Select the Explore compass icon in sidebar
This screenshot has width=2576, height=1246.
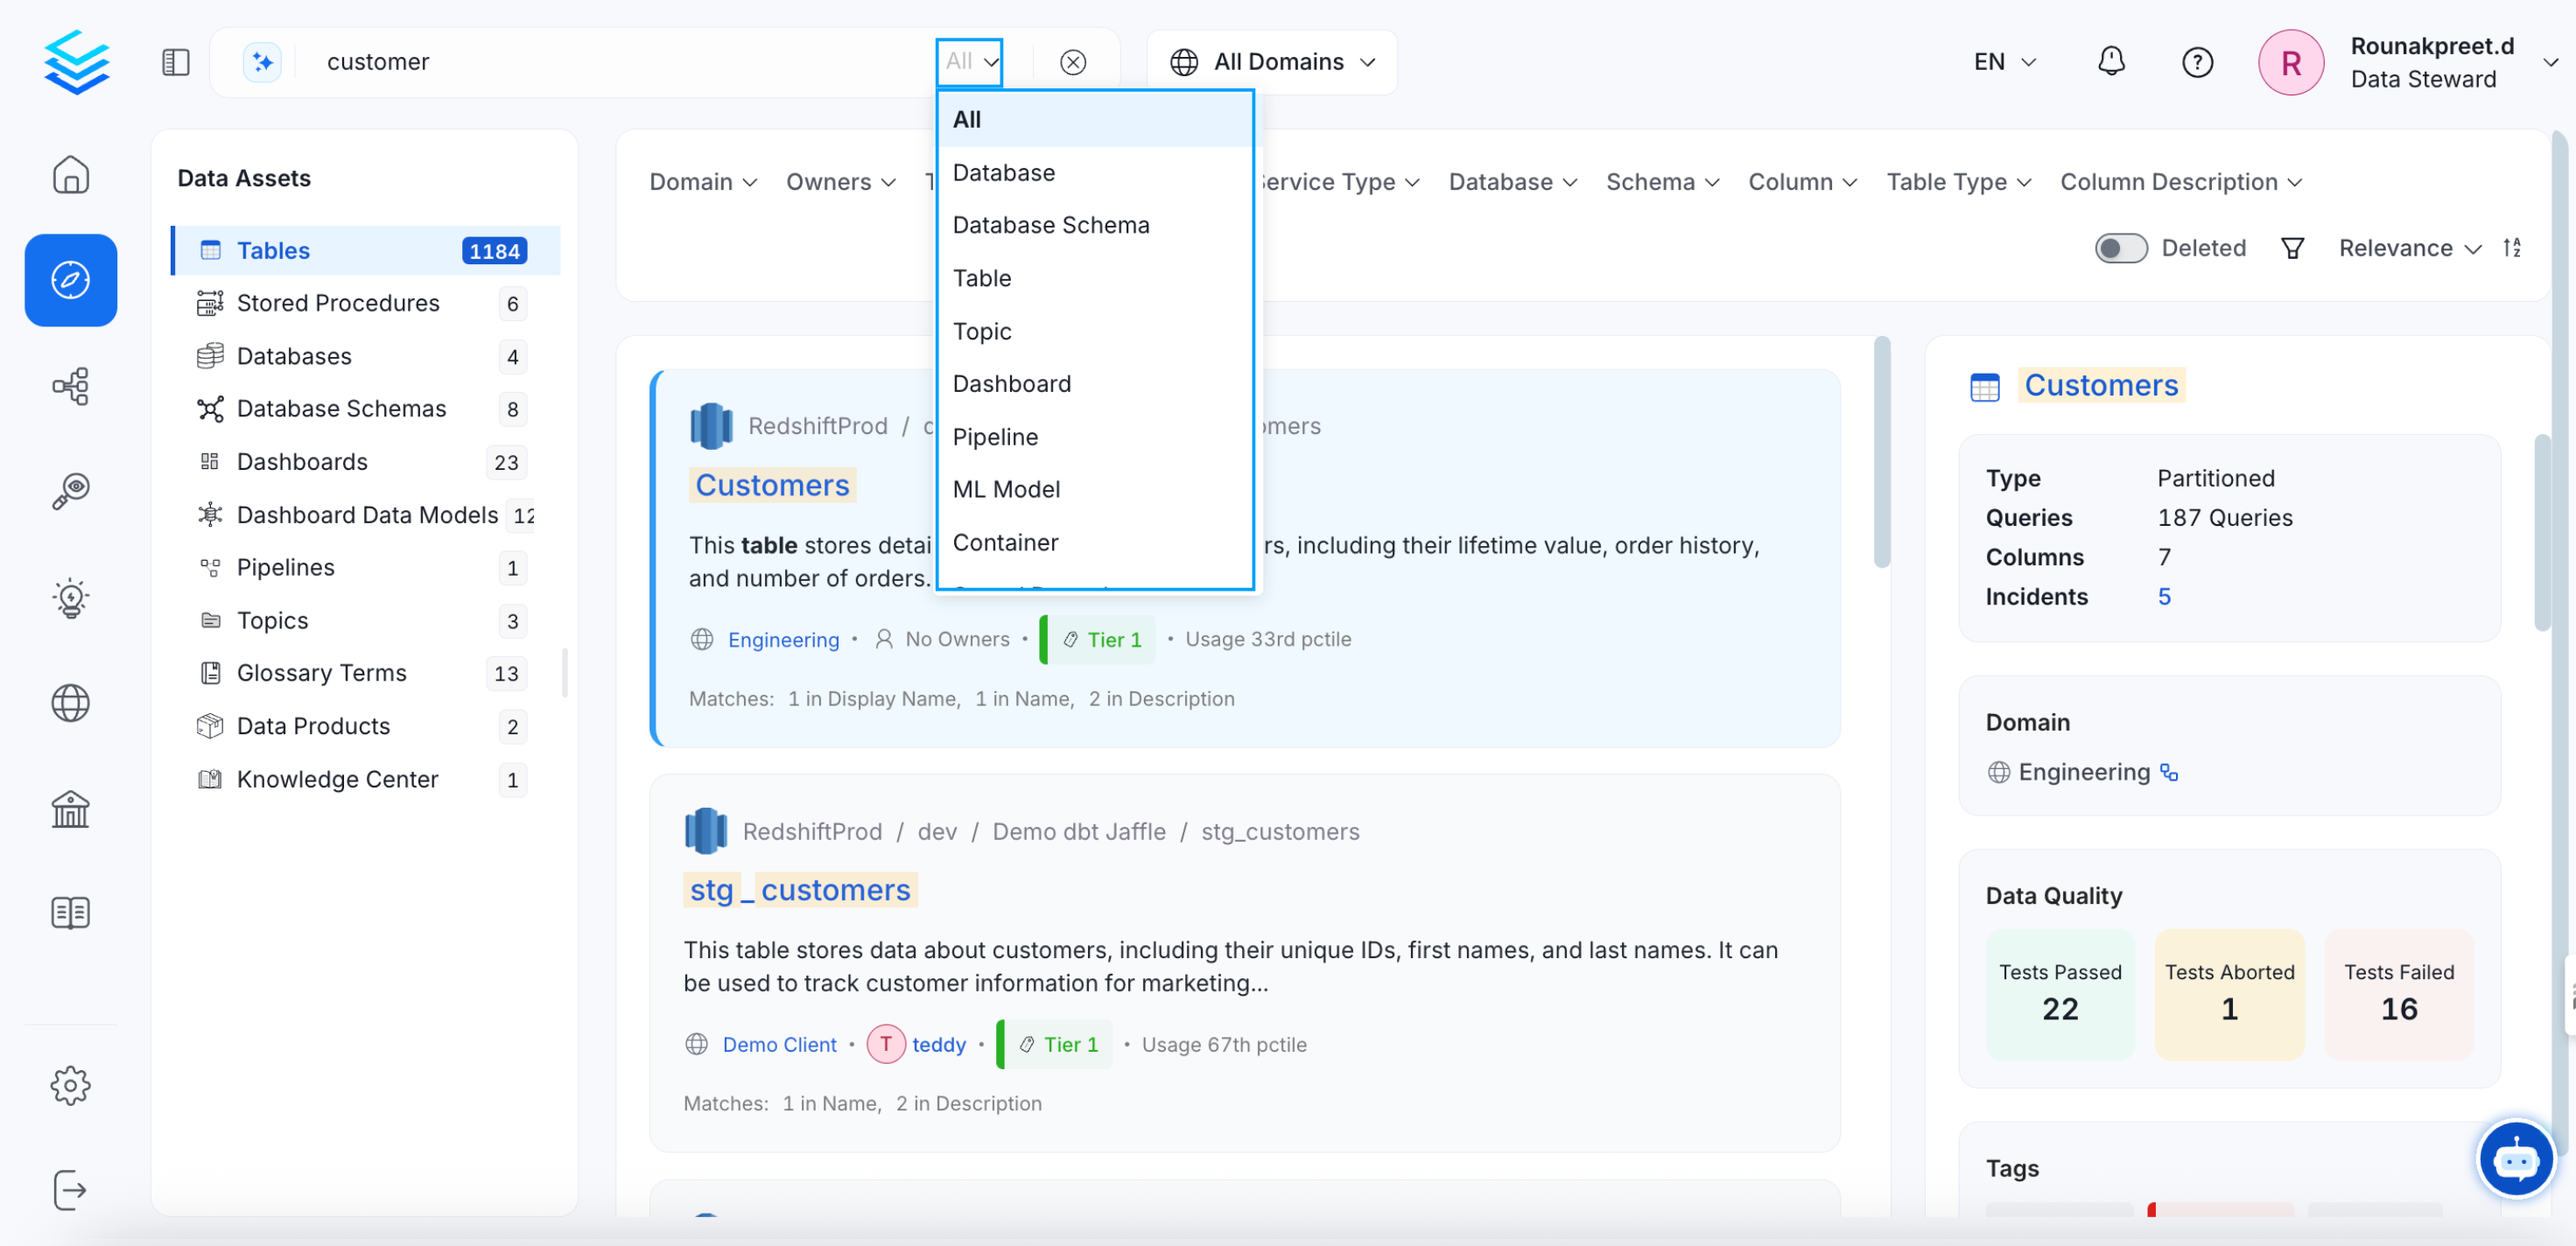click(x=70, y=281)
